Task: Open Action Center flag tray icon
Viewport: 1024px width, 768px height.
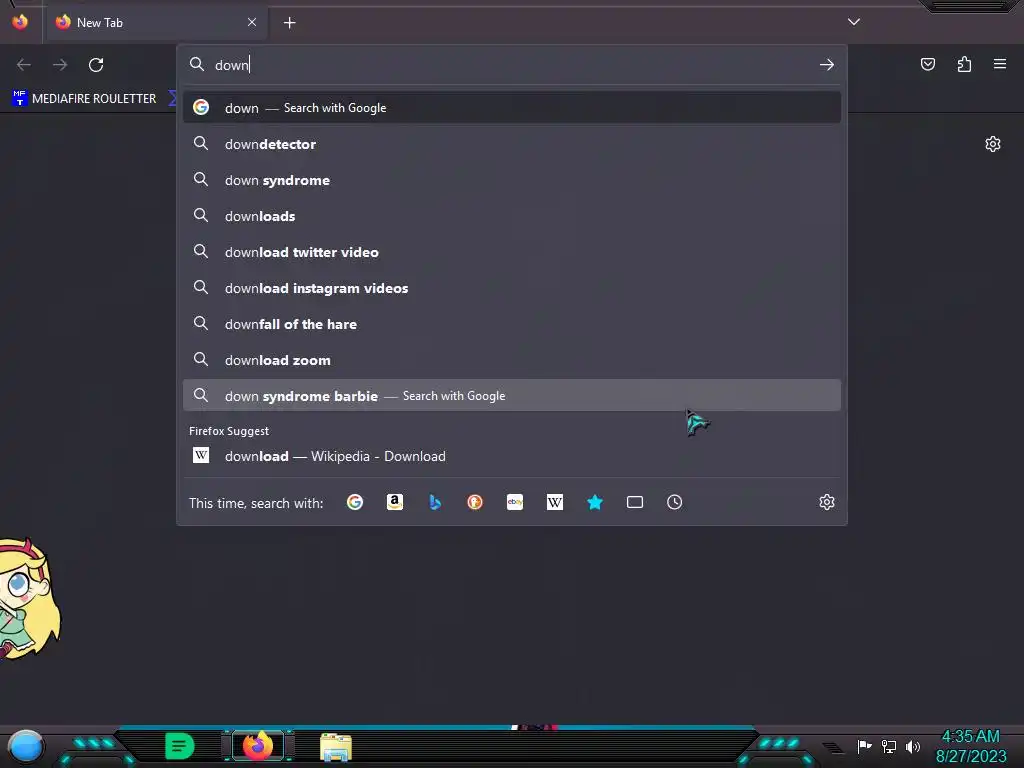Action: 864,746
